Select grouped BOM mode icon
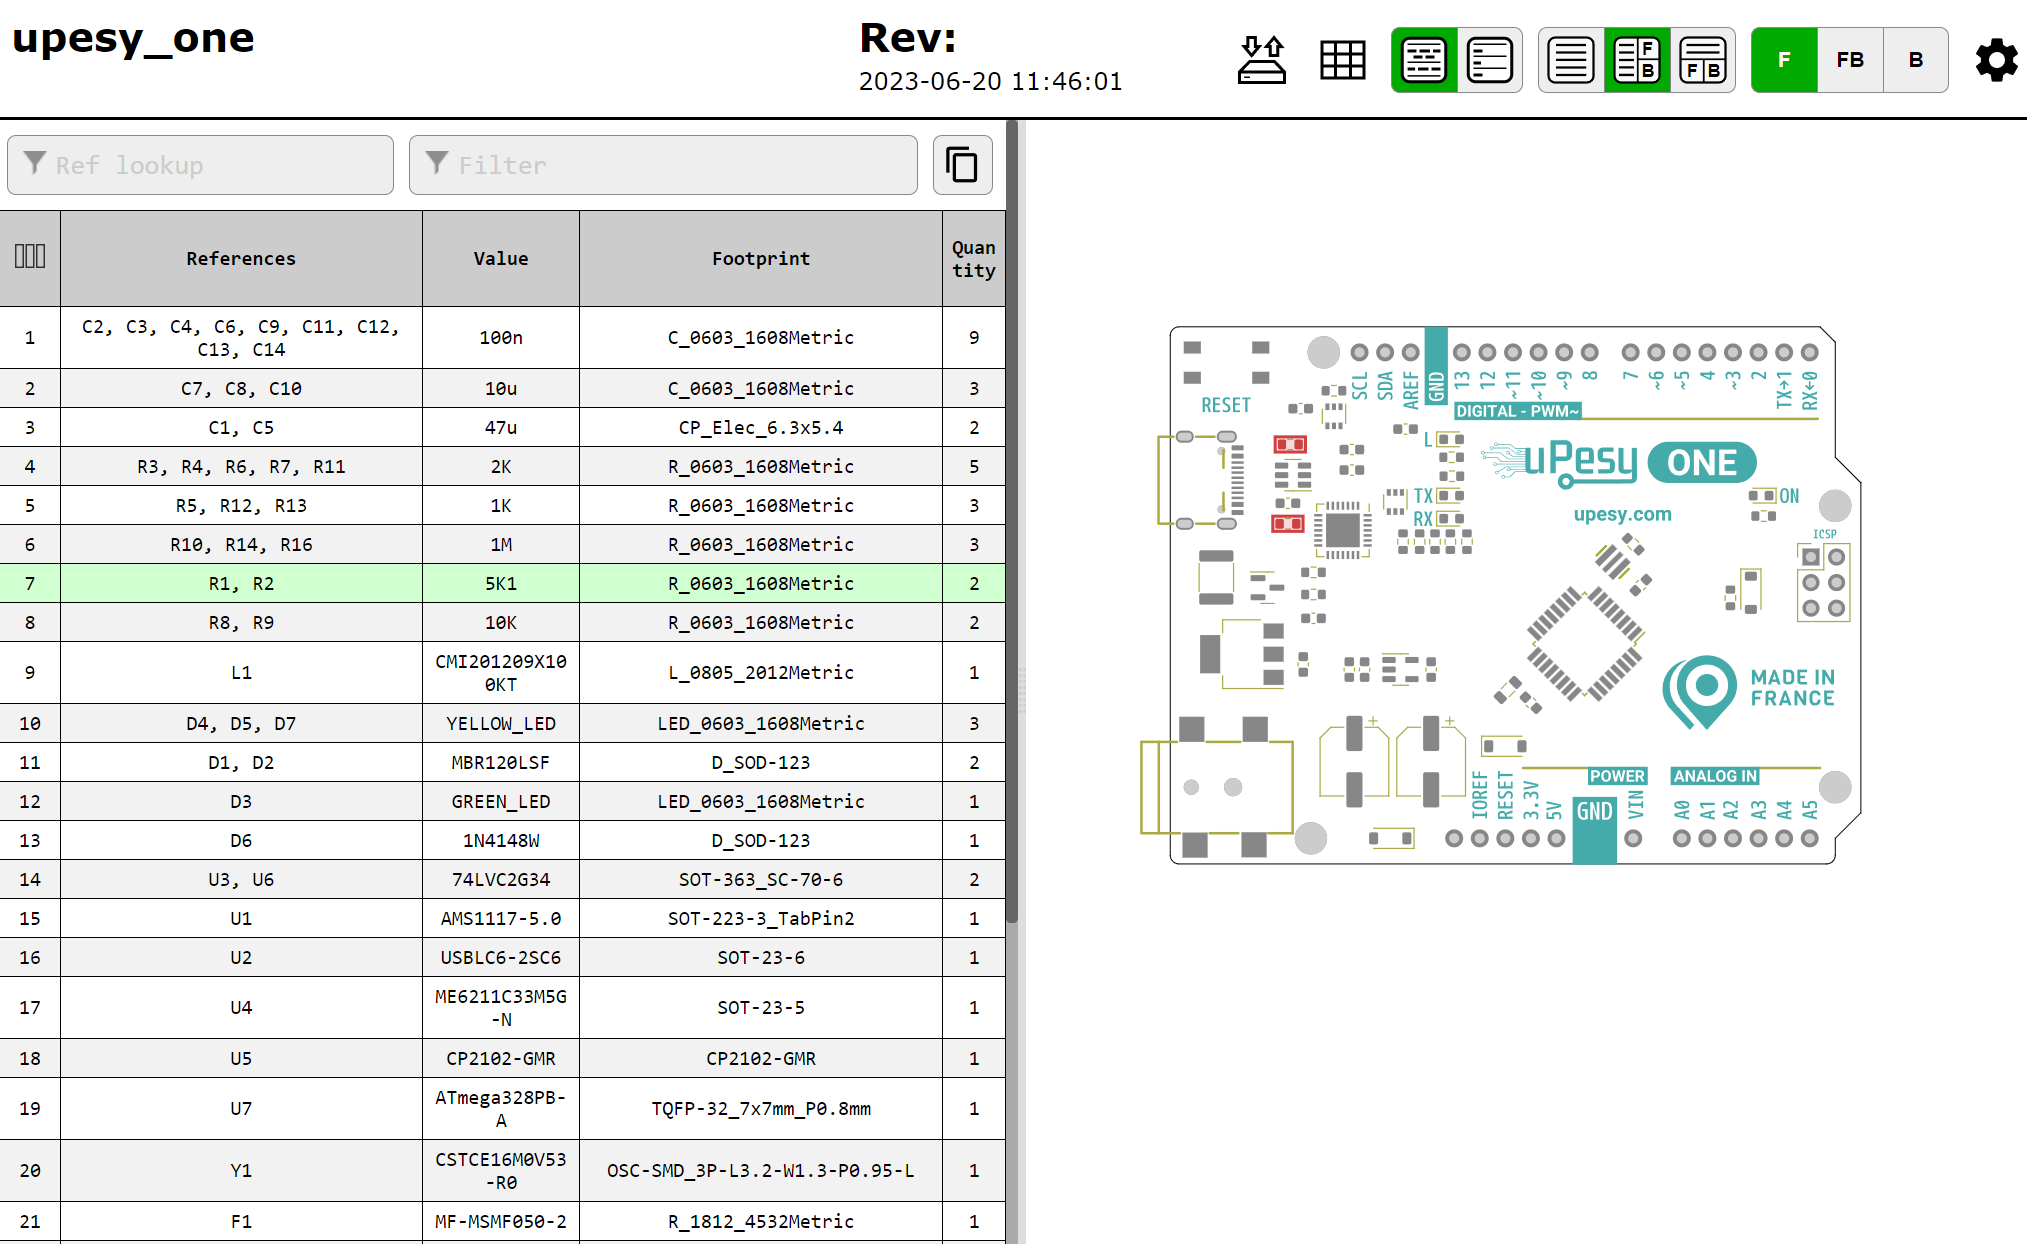Viewport: 2027px width, 1244px height. point(1424,60)
